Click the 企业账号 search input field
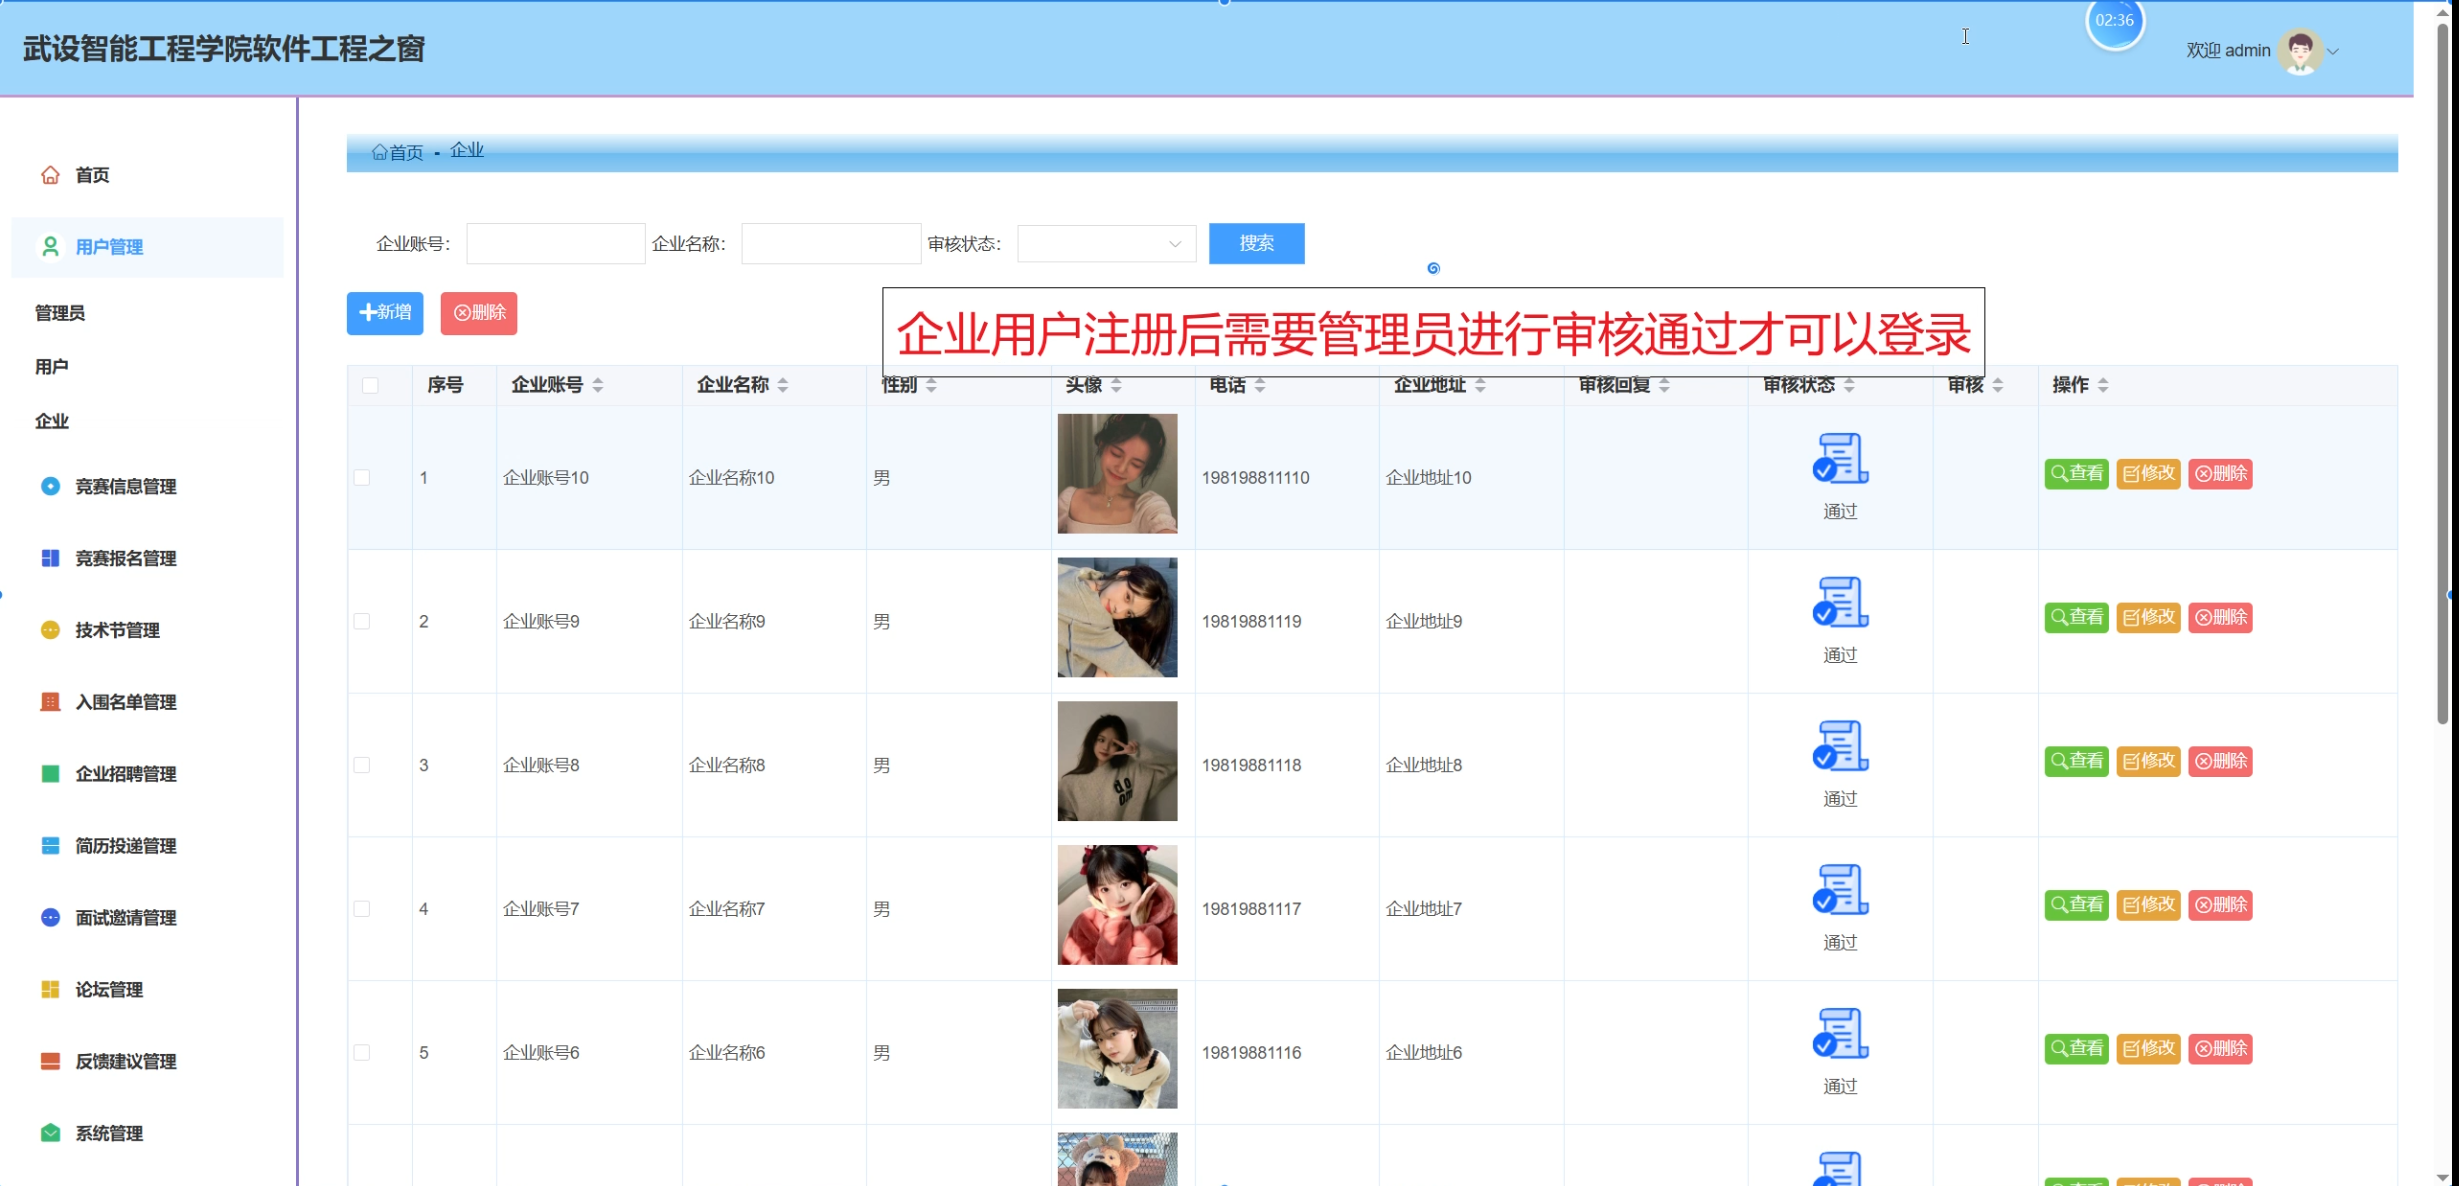This screenshot has width=2459, height=1186. pos(555,244)
